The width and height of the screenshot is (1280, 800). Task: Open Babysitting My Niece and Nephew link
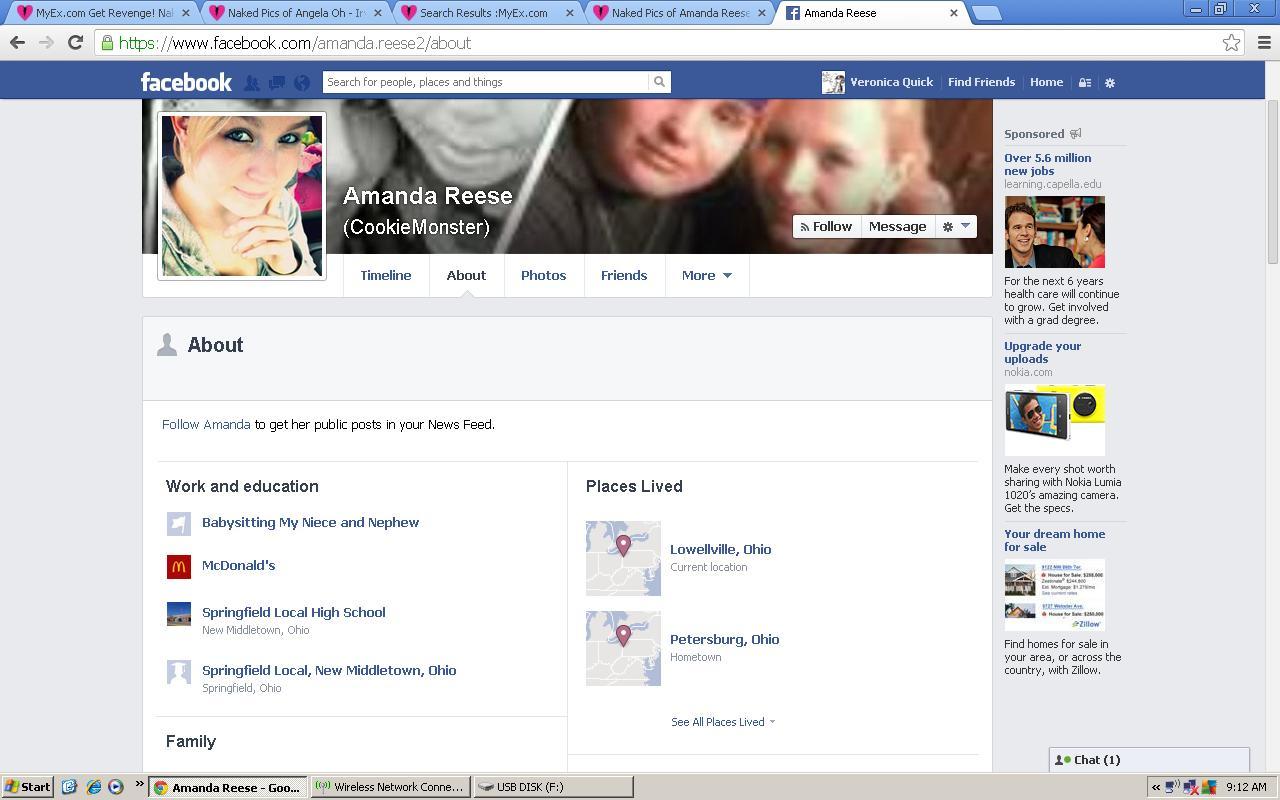point(310,522)
